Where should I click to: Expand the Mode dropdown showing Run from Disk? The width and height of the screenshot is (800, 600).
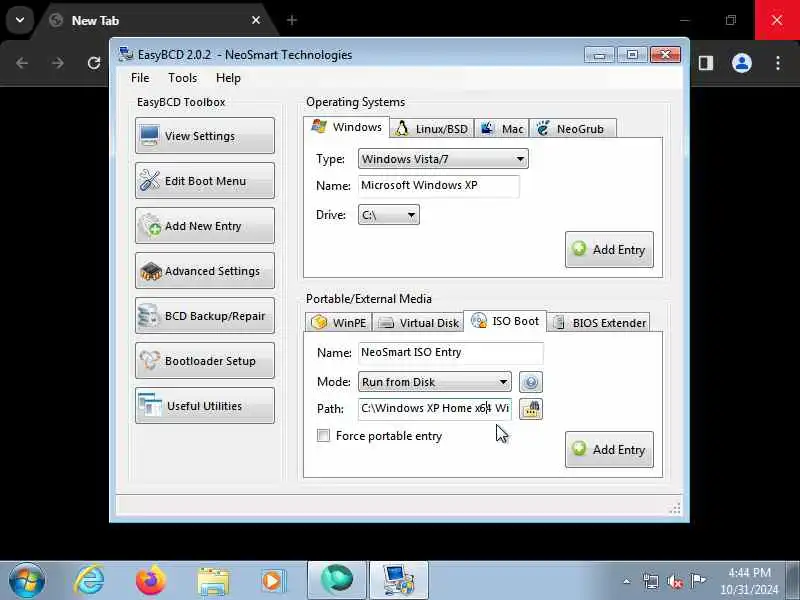pos(435,382)
